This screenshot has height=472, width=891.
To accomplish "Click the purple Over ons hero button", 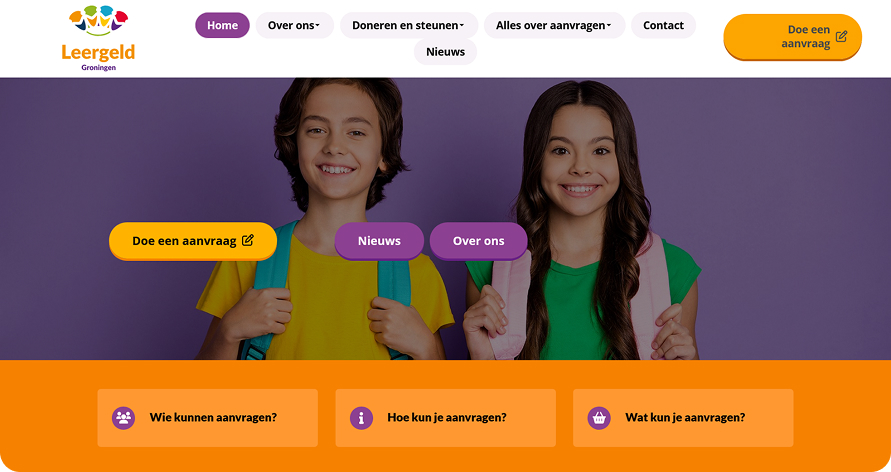I will pos(478,241).
